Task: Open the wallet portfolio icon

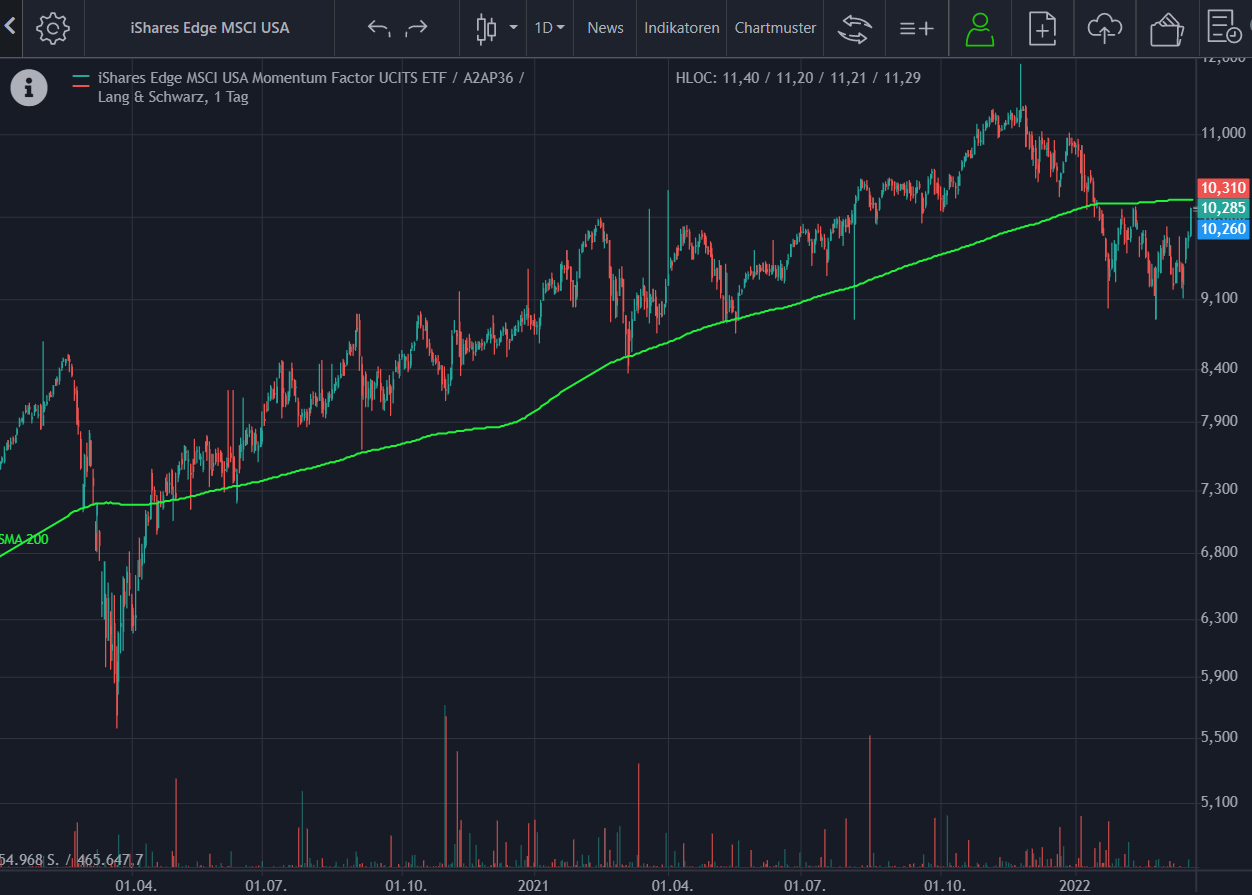Action: coord(1166,28)
